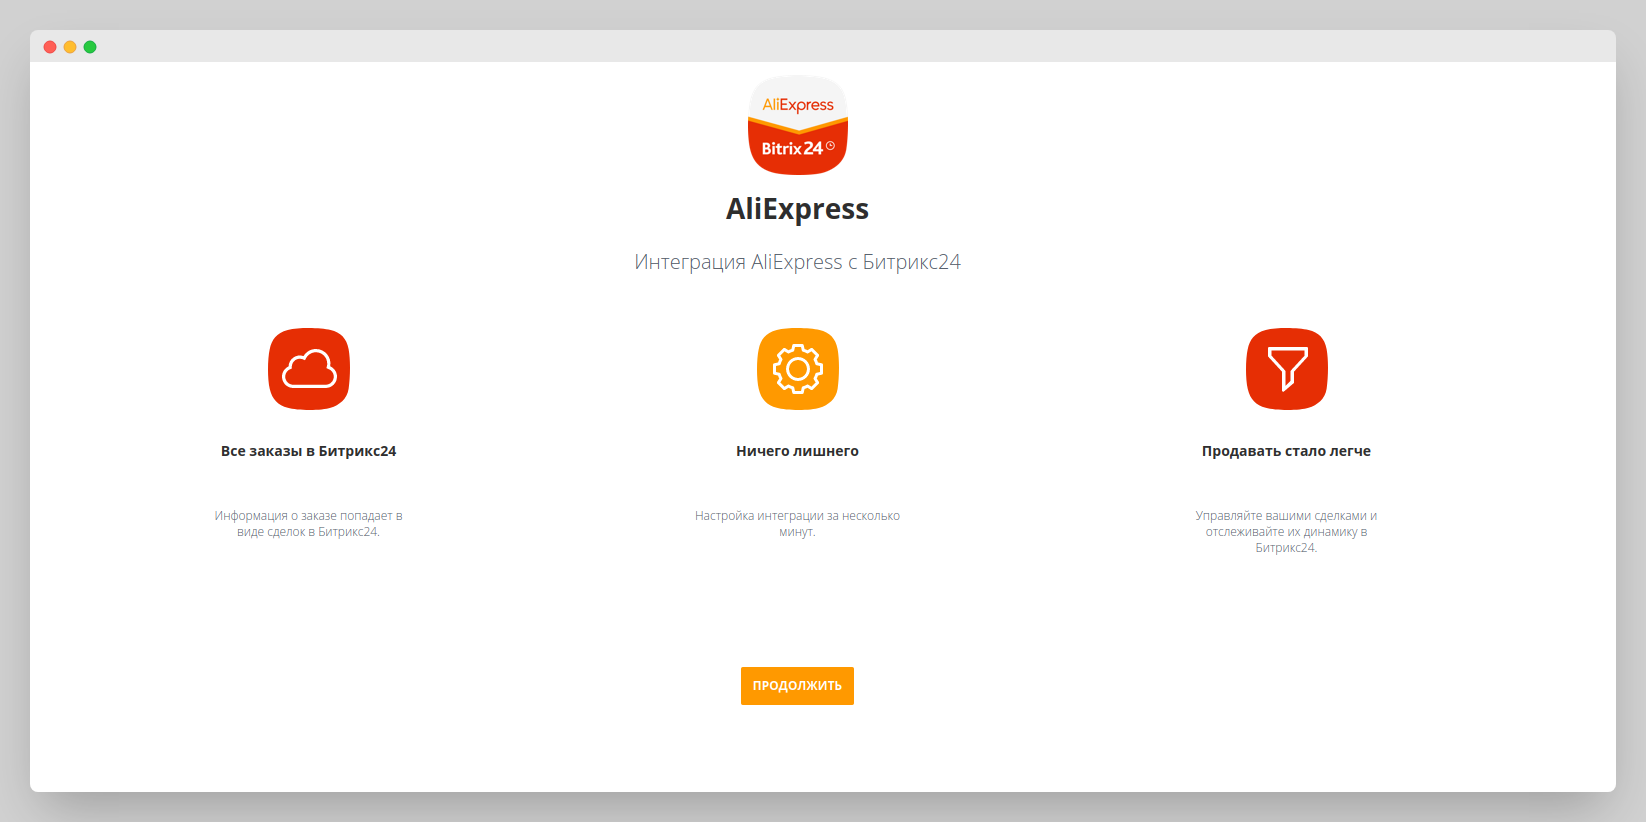This screenshot has height=822, width=1646.
Task: Click the heading Ничего лишнего
Action: pyautogui.click(x=797, y=451)
